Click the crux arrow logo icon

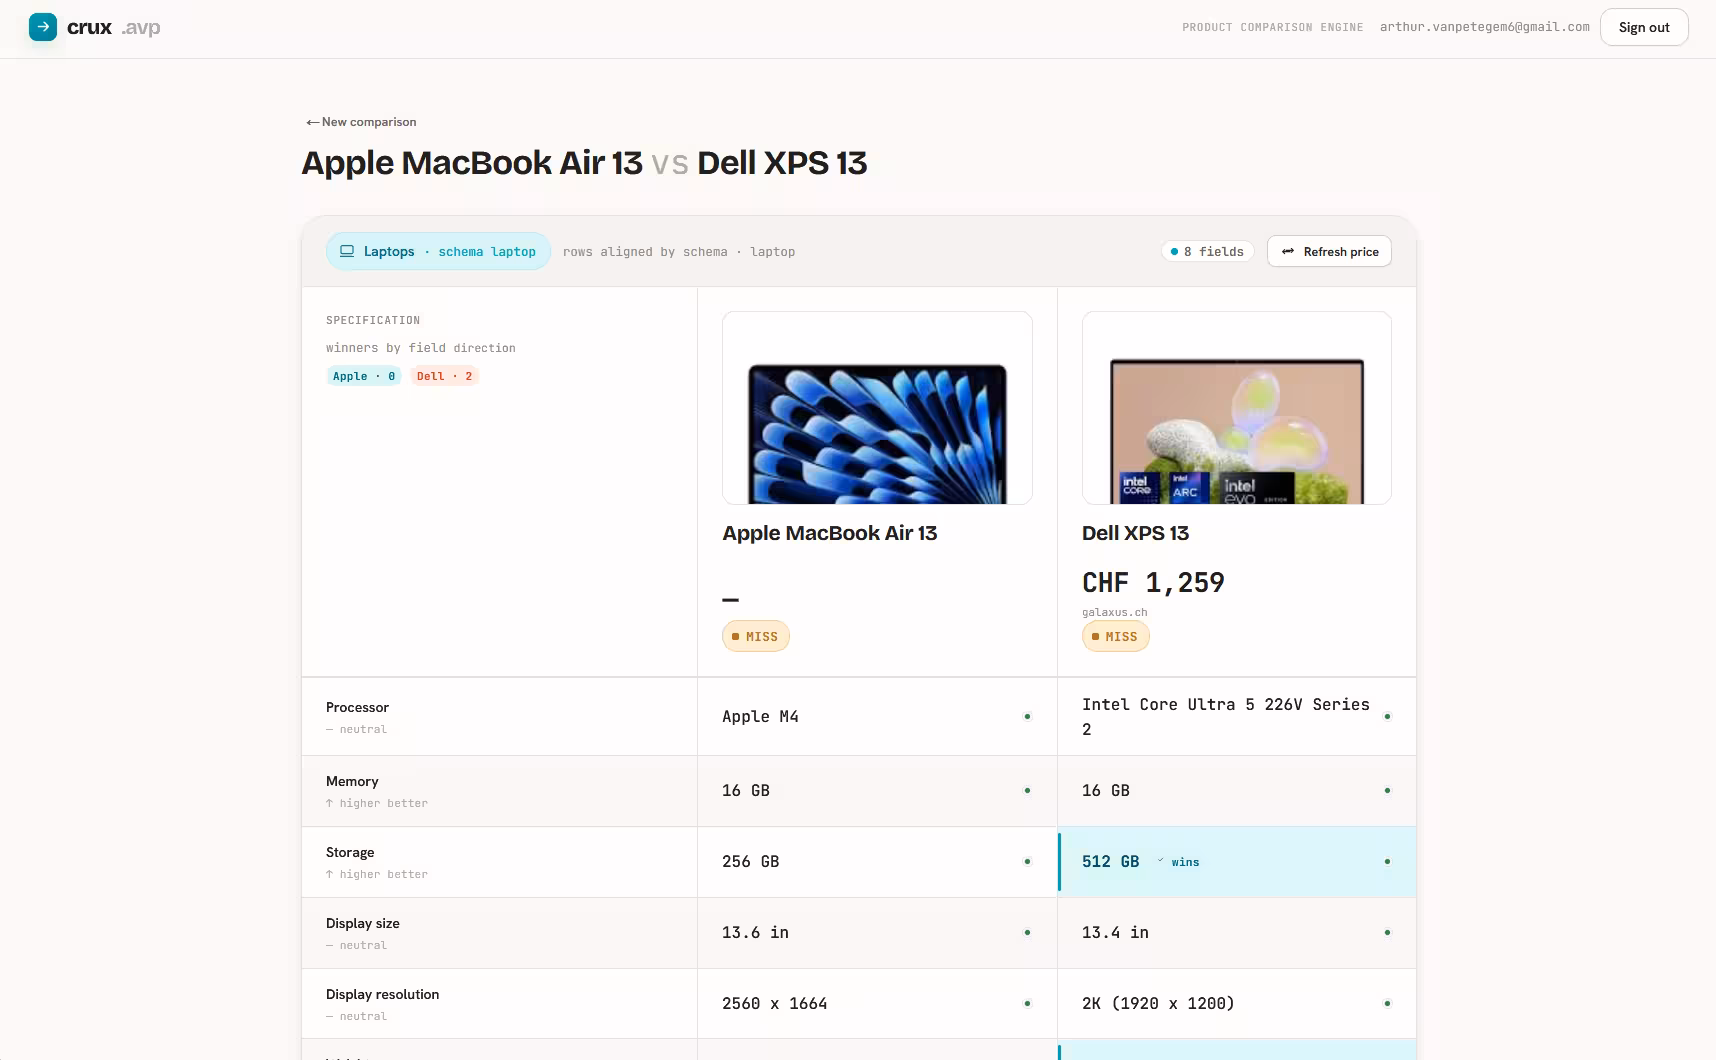click(43, 27)
